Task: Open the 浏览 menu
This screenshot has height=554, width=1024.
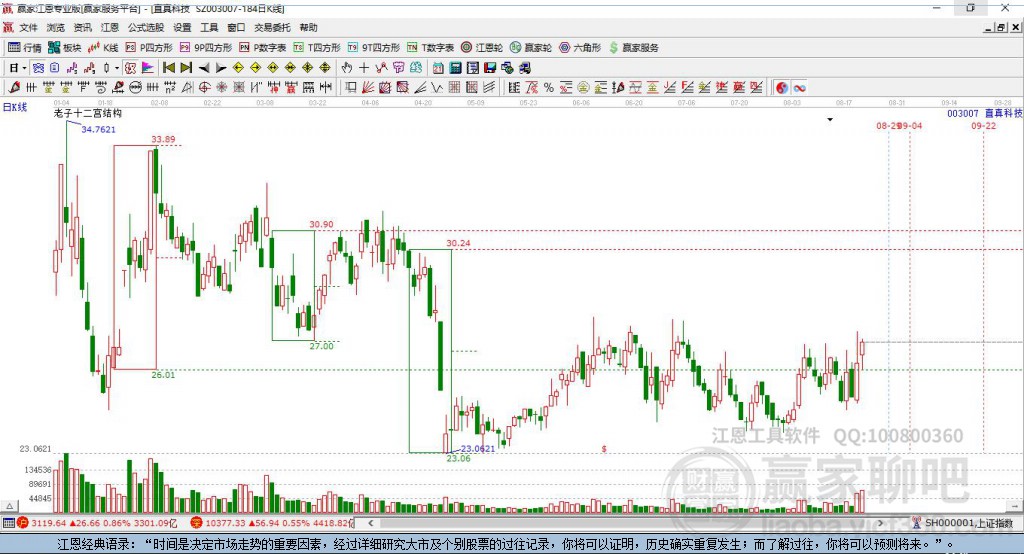Action: click(x=56, y=27)
